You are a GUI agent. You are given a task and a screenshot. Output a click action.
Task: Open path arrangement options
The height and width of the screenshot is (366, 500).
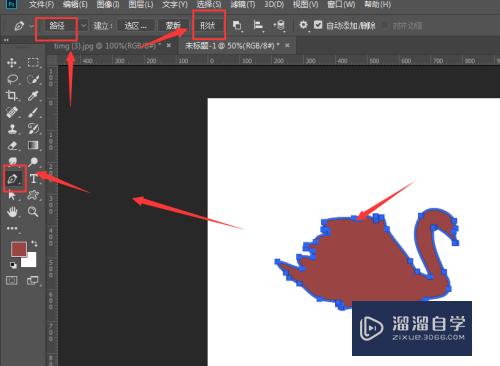tap(279, 25)
